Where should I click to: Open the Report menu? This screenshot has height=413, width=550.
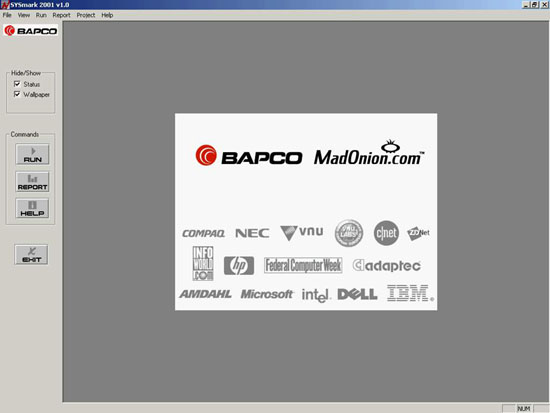[61, 15]
